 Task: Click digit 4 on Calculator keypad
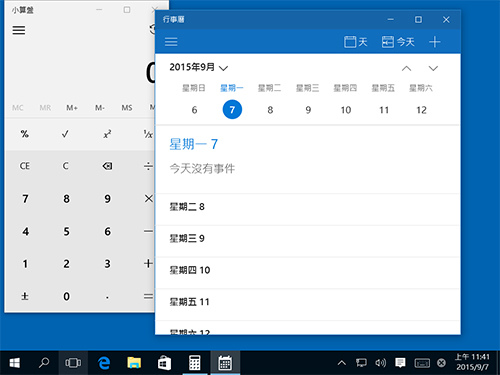25,231
